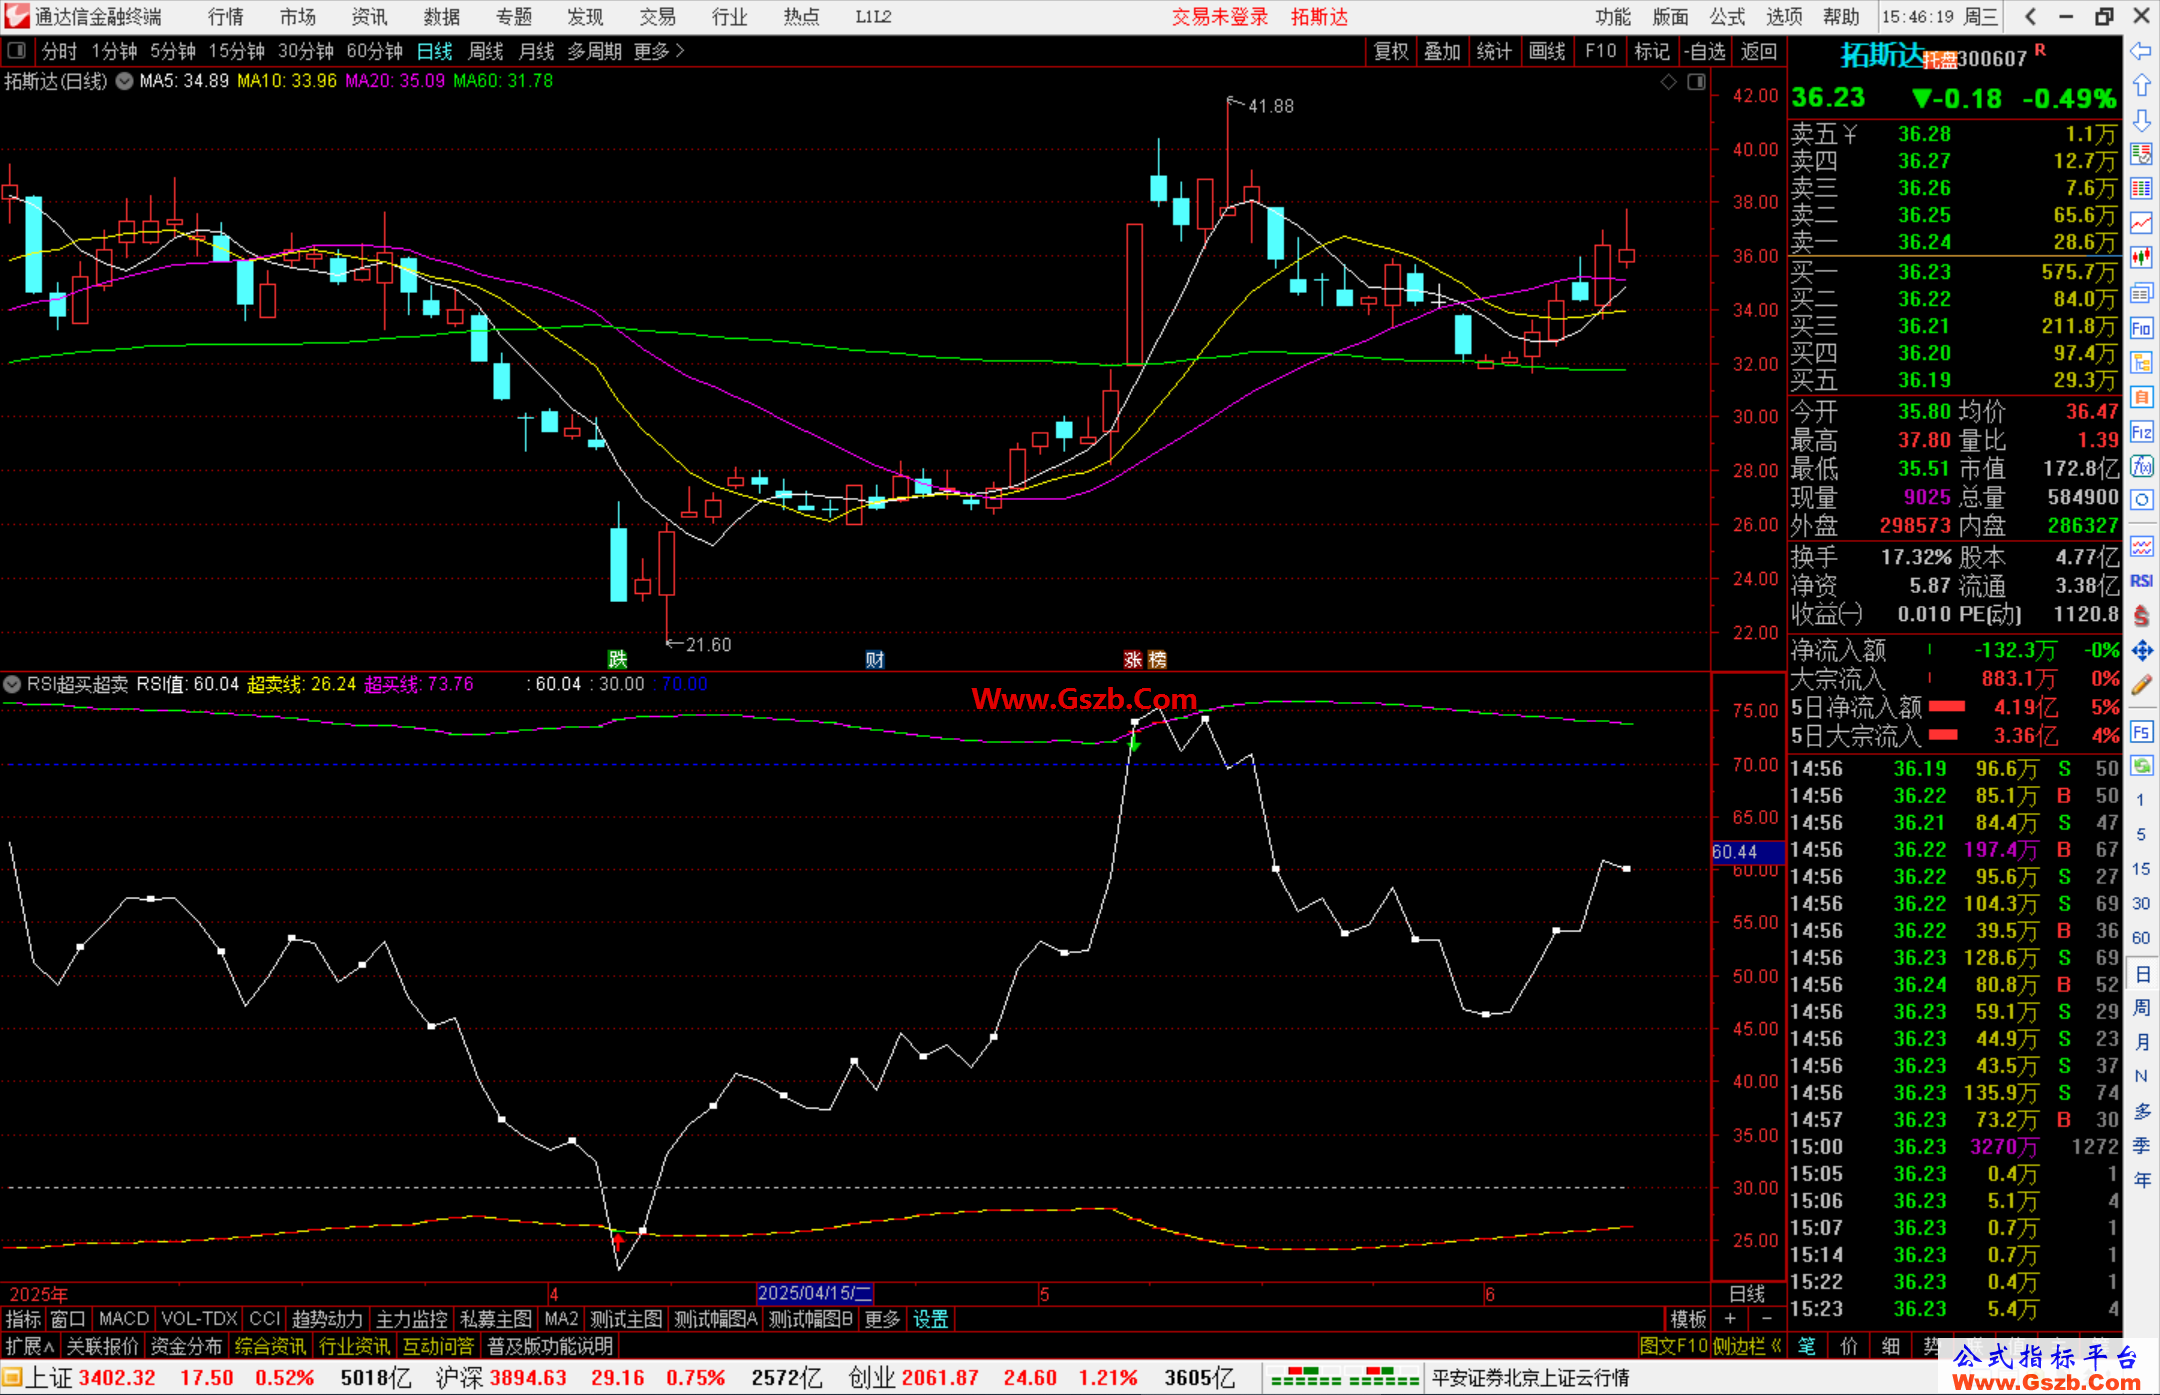Open the F12 sidebar icon
The image size is (2160, 1395).
2141,432
